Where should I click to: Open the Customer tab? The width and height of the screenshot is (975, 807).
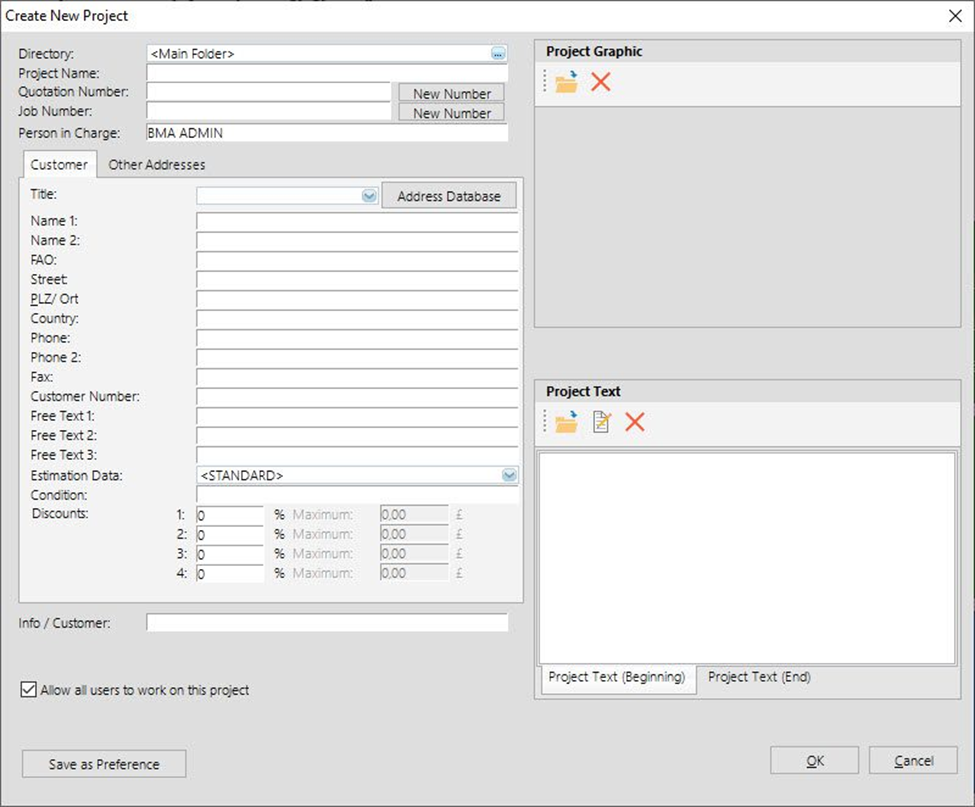tap(59, 165)
